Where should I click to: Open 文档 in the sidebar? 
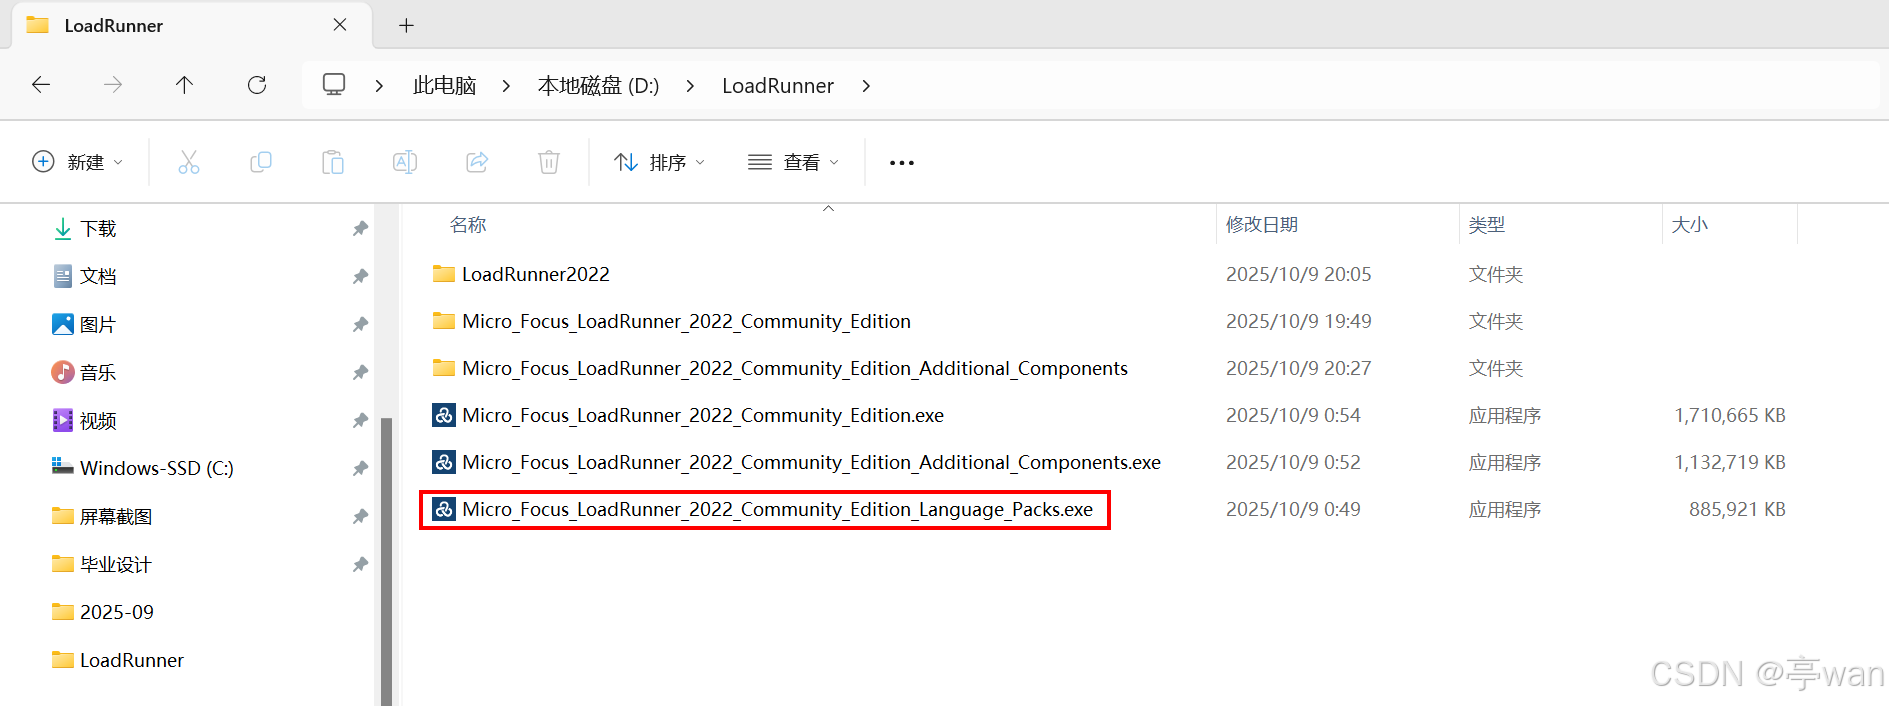[x=98, y=277]
